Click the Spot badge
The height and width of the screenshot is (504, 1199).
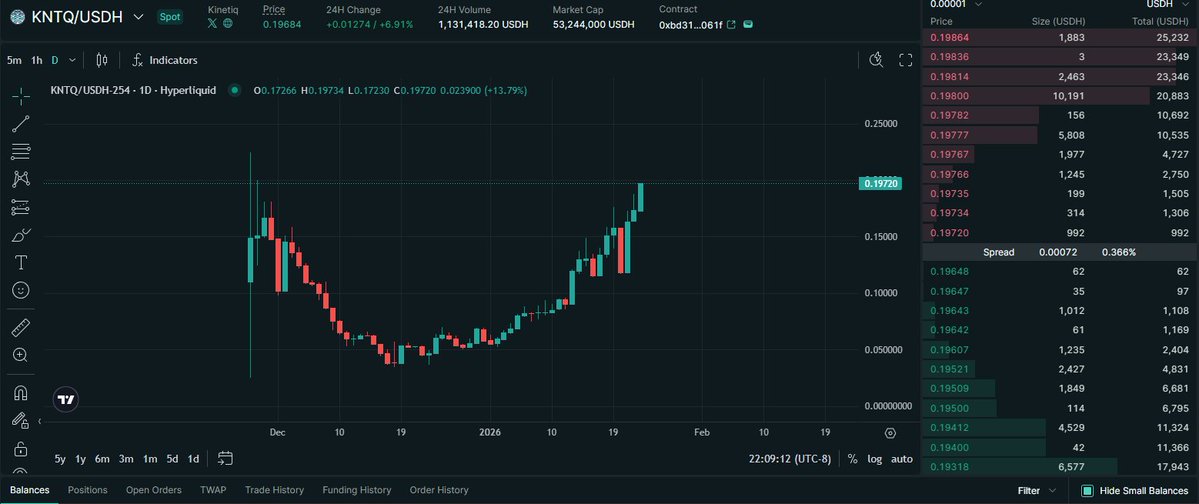170,17
